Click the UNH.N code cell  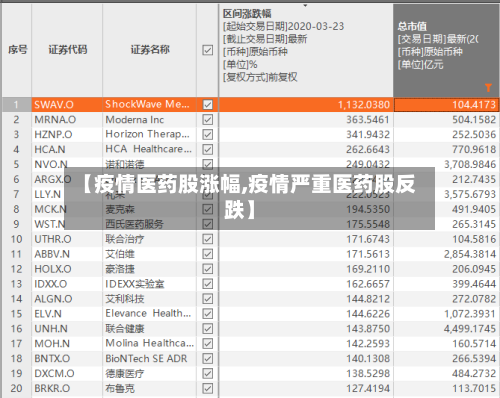click(x=67, y=329)
